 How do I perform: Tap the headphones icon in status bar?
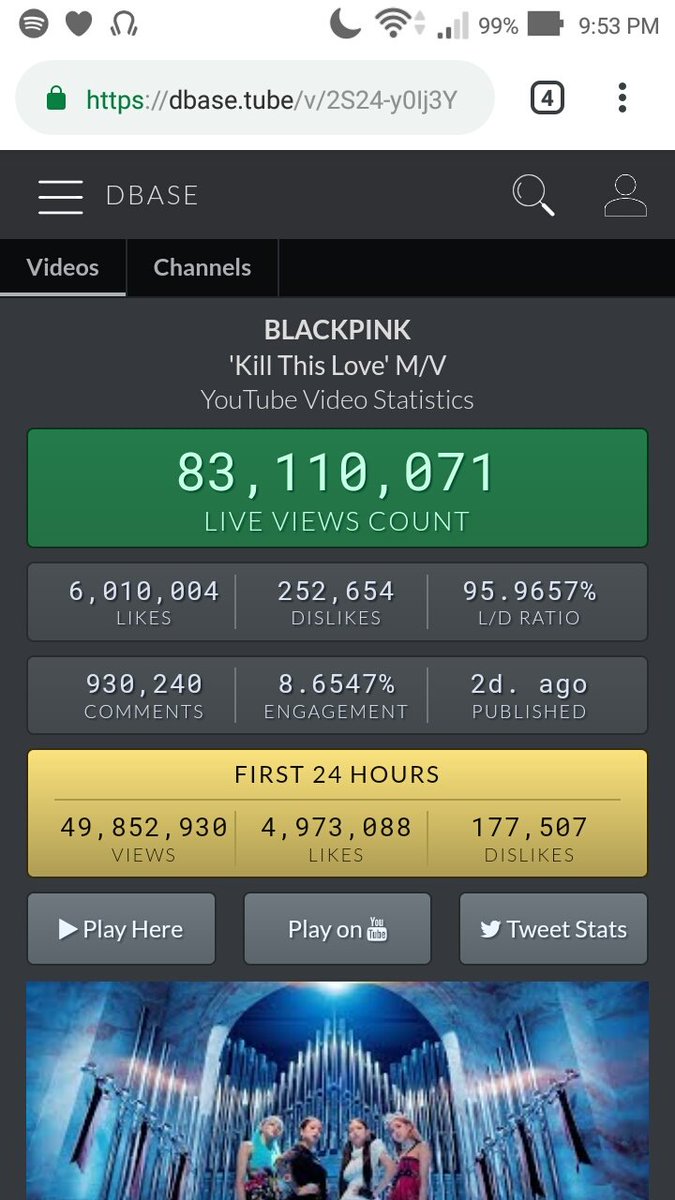pyautogui.click(x=125, y=23)
